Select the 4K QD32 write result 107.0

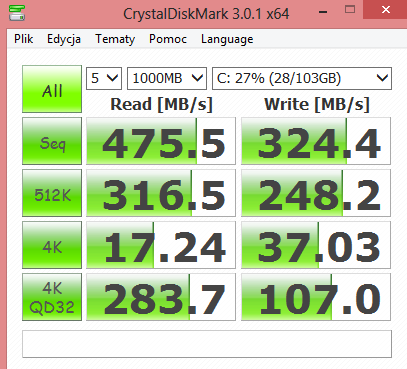pyautogui.click(x=316, y=297)
